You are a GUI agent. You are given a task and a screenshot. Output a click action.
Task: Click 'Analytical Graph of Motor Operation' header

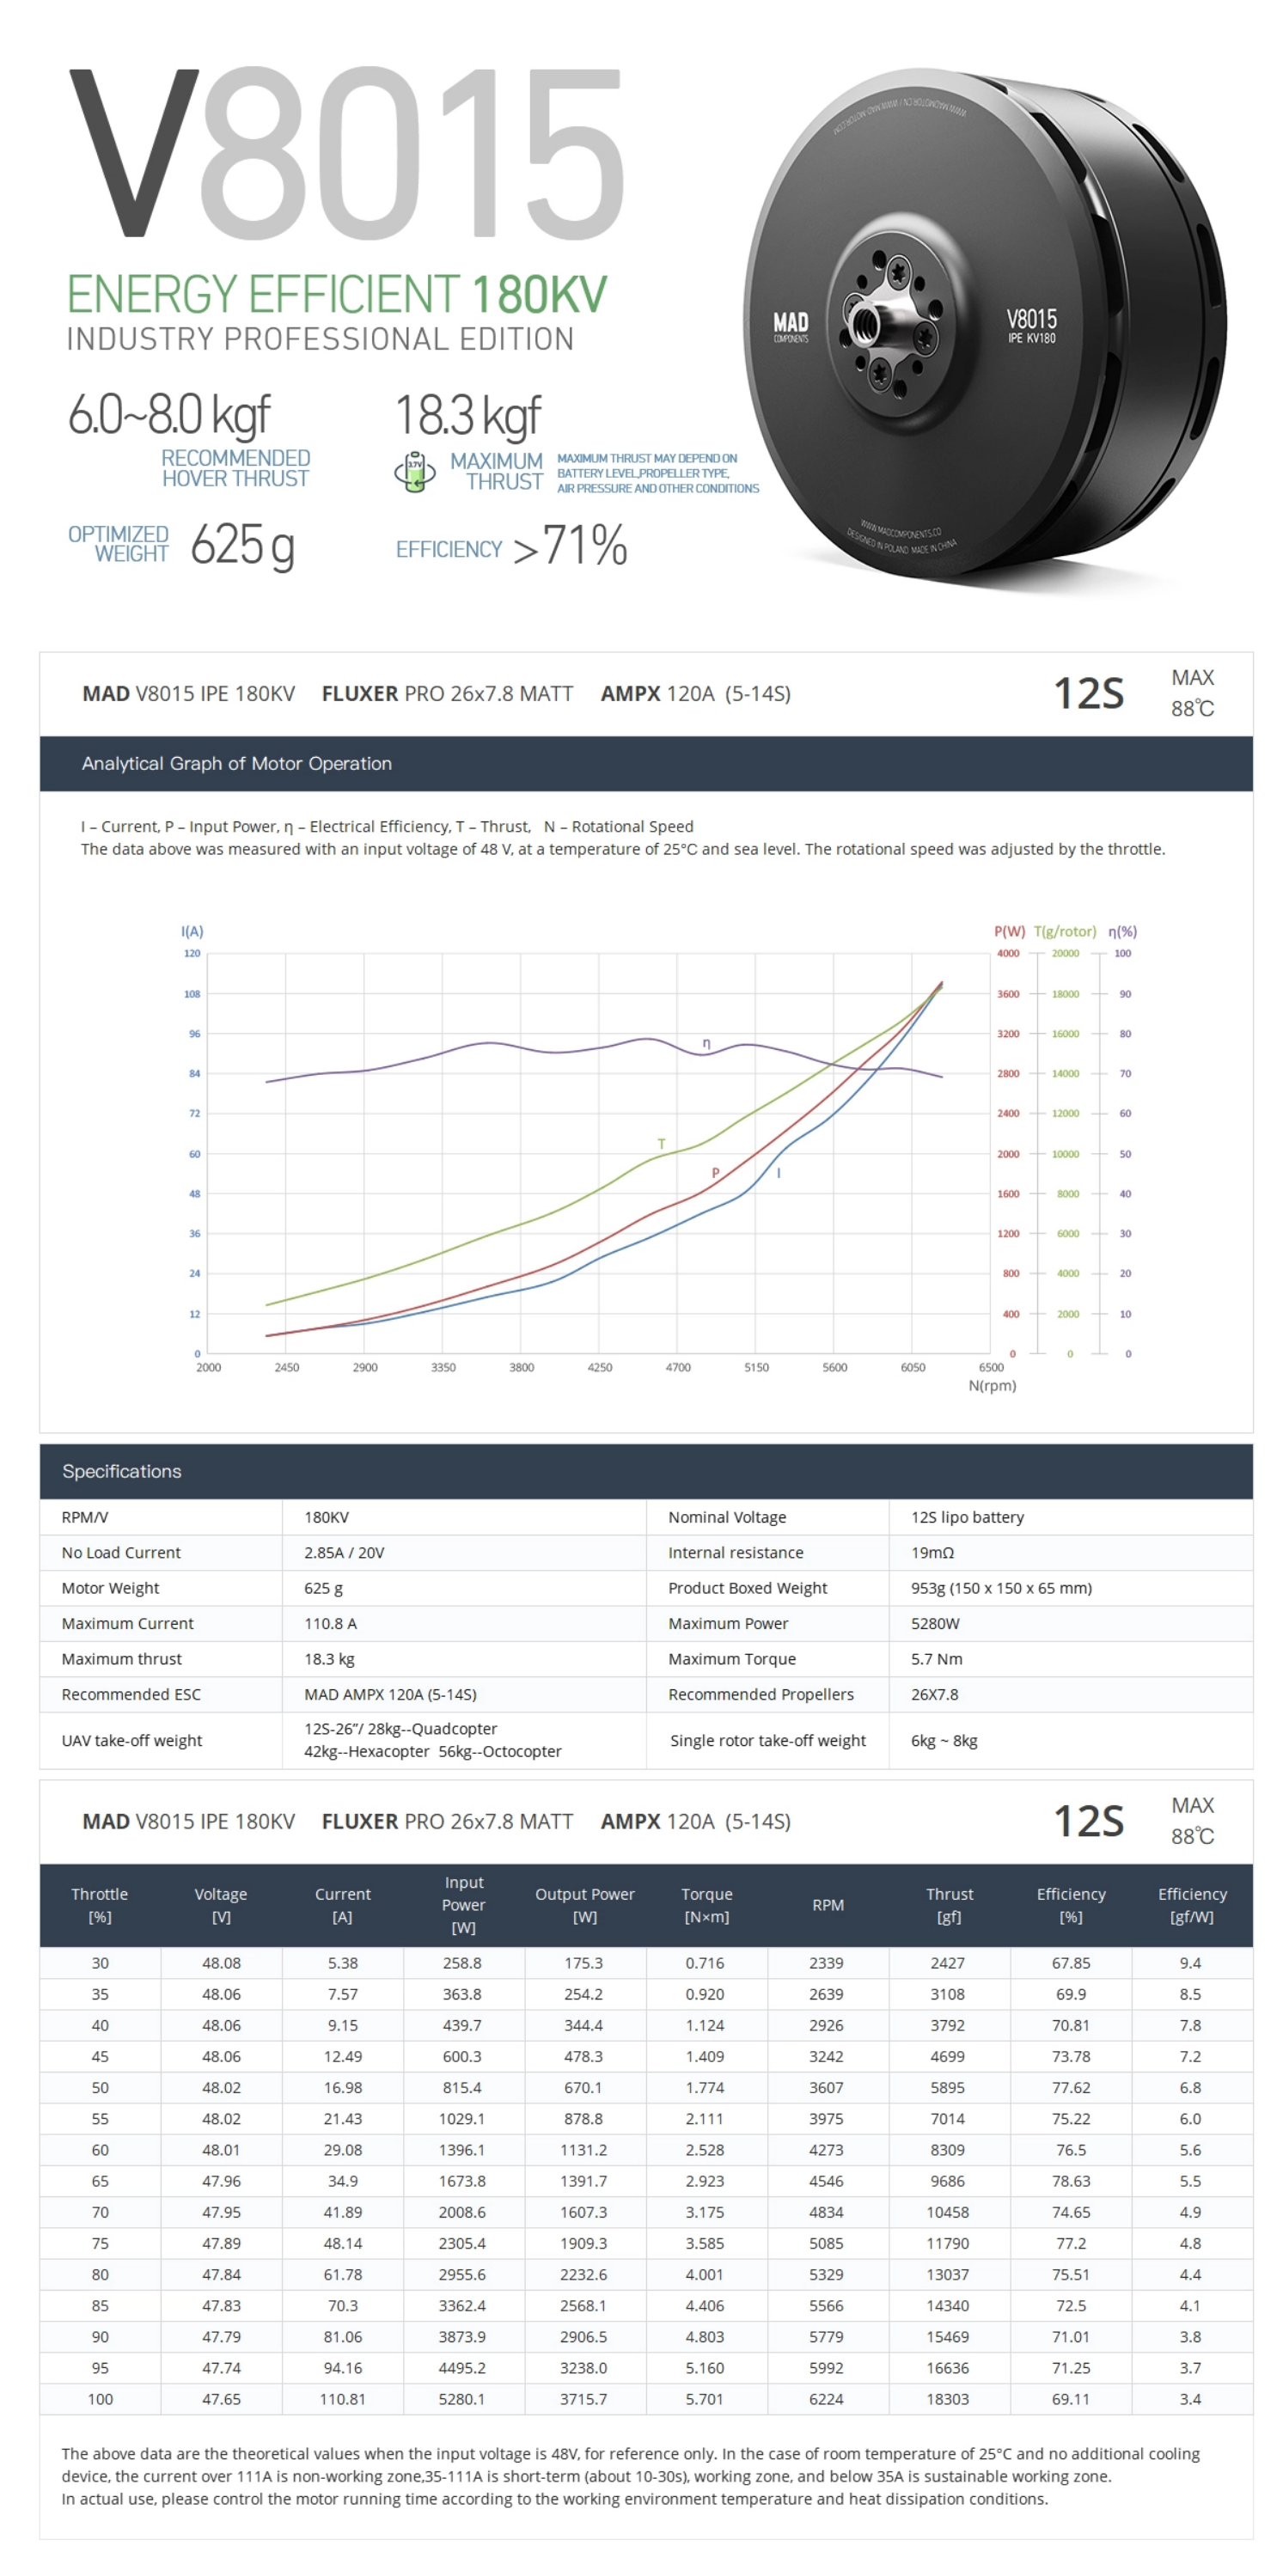(x=237, y=763)
